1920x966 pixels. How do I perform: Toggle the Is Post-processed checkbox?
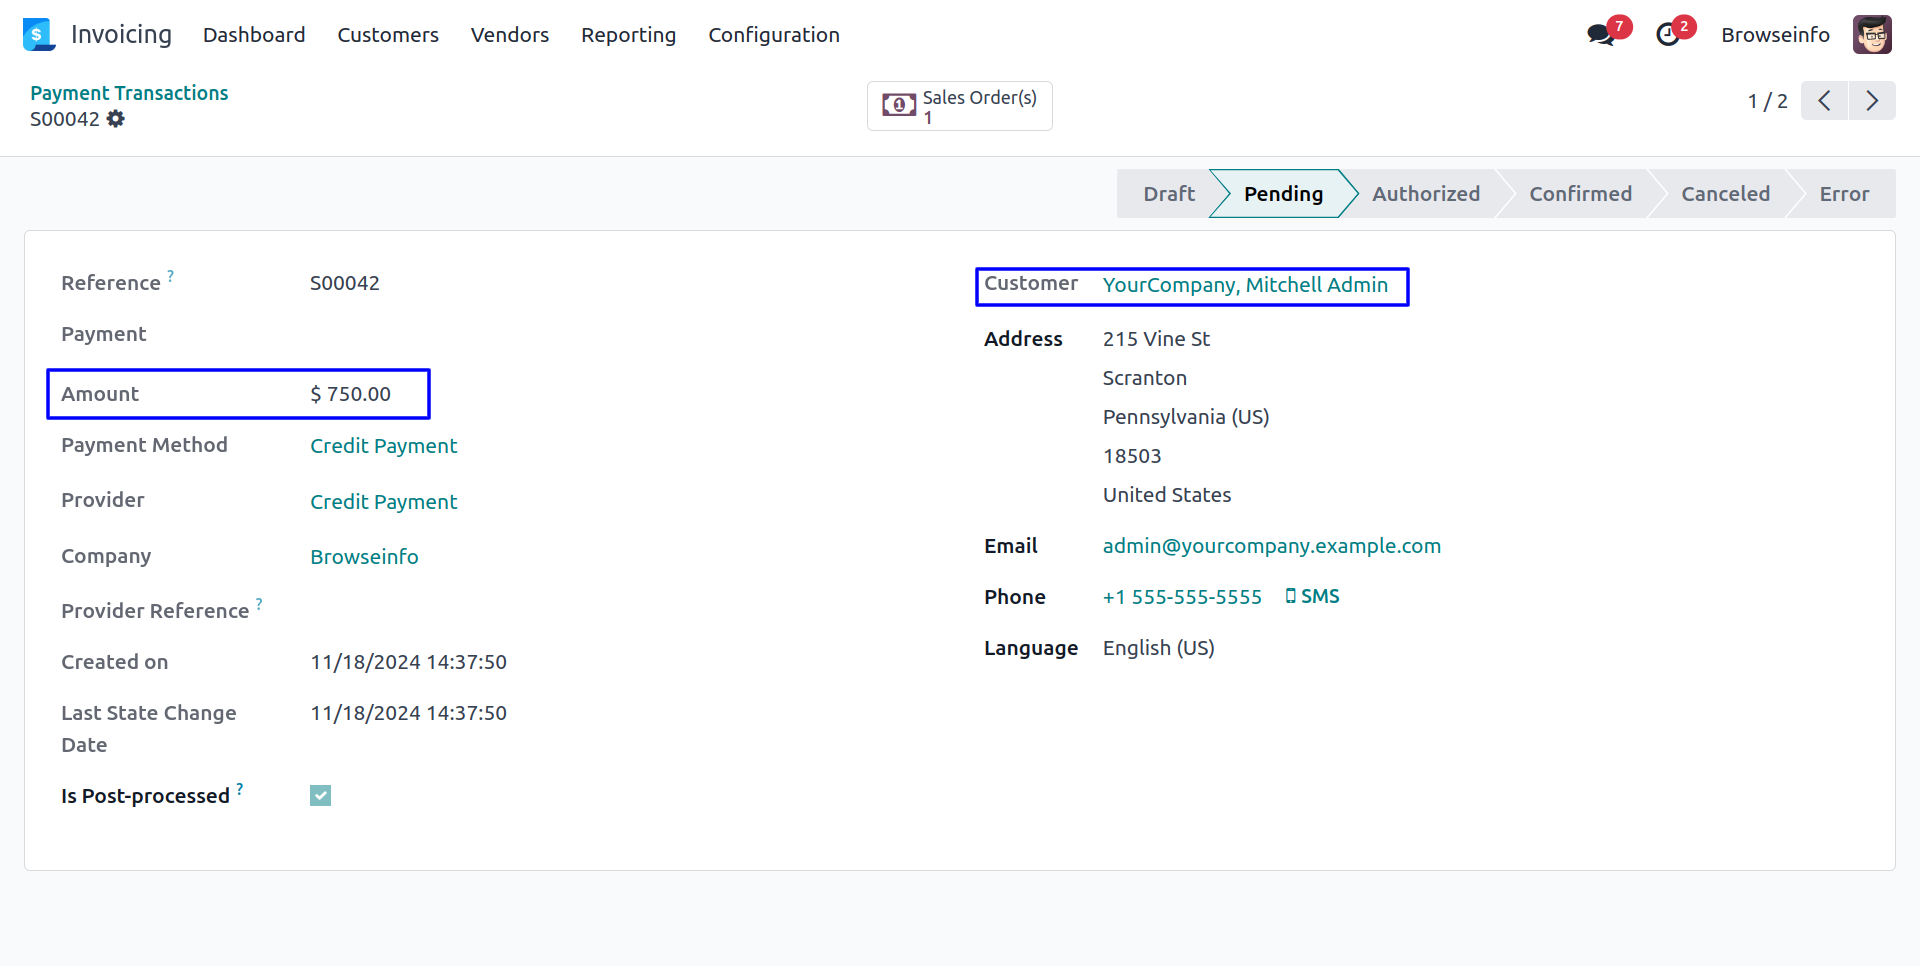[320, 796]
